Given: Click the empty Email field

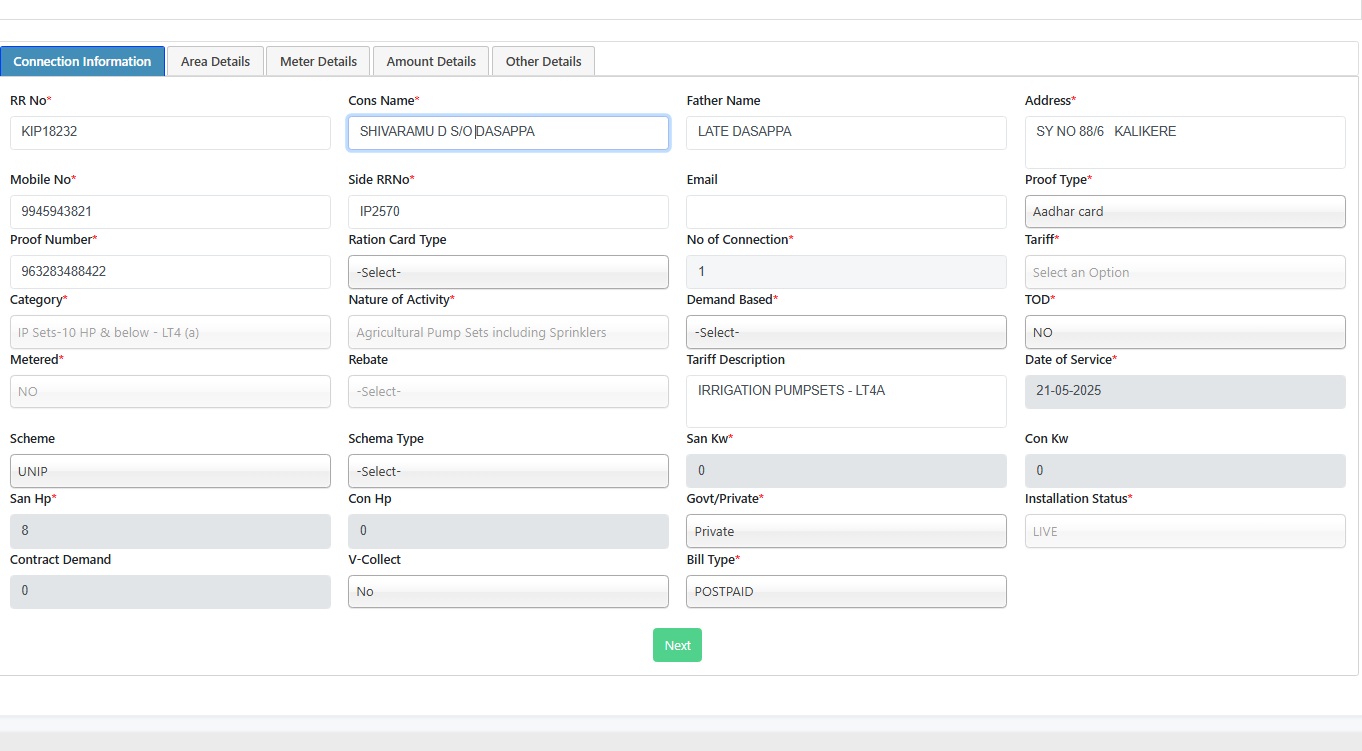Looking at the screenshot, I should (x=846, y=212).
